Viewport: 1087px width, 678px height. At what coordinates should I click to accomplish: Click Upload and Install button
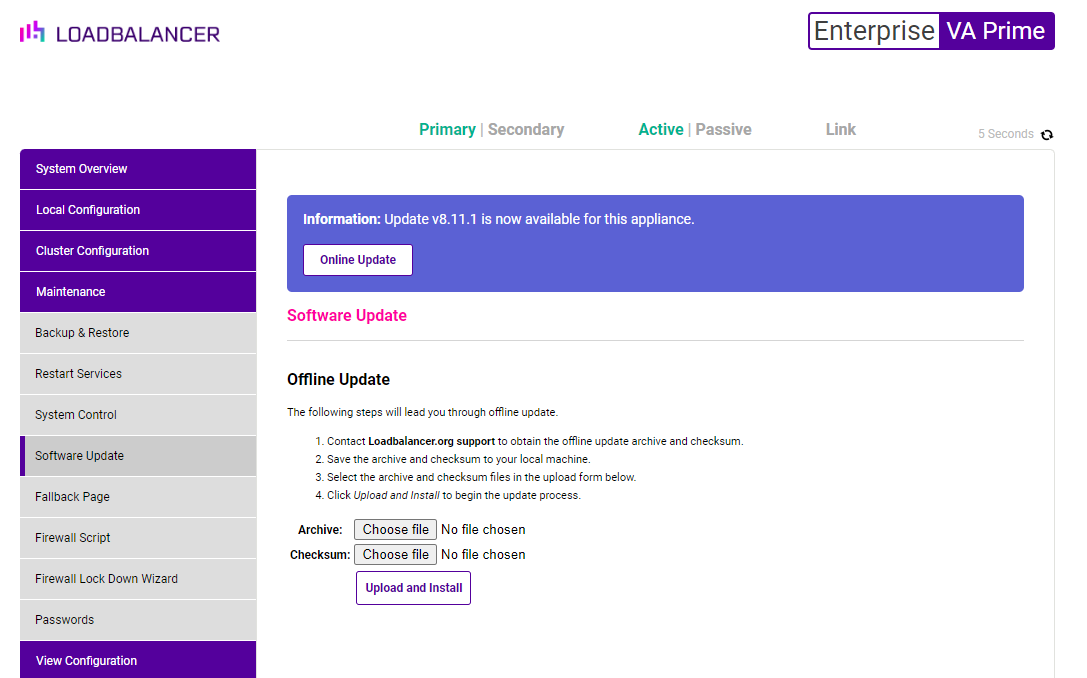click(x=413, y=588)
